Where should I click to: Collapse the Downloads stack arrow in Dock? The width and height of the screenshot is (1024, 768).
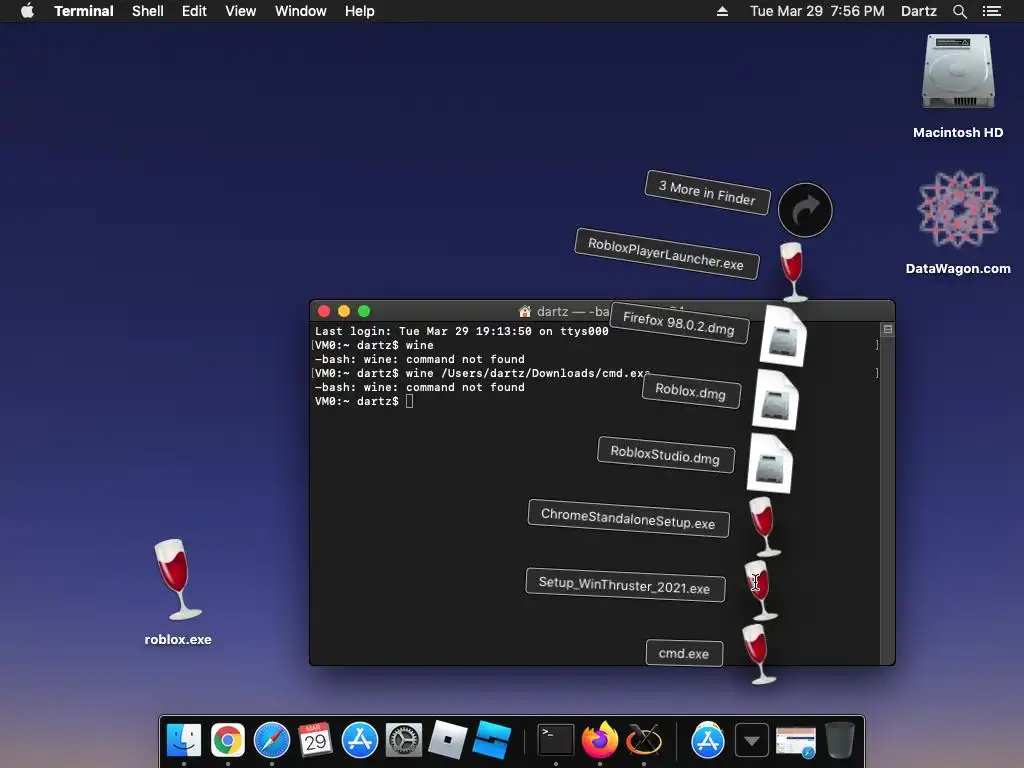tap(752, 741)
